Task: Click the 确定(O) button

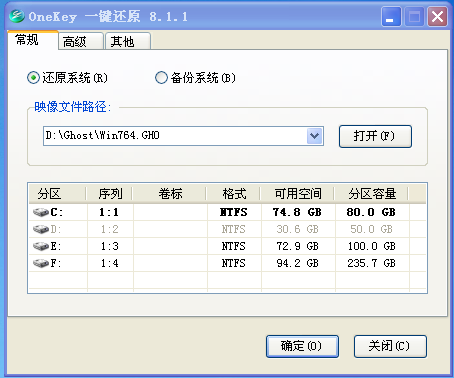Action: (302, 346)
